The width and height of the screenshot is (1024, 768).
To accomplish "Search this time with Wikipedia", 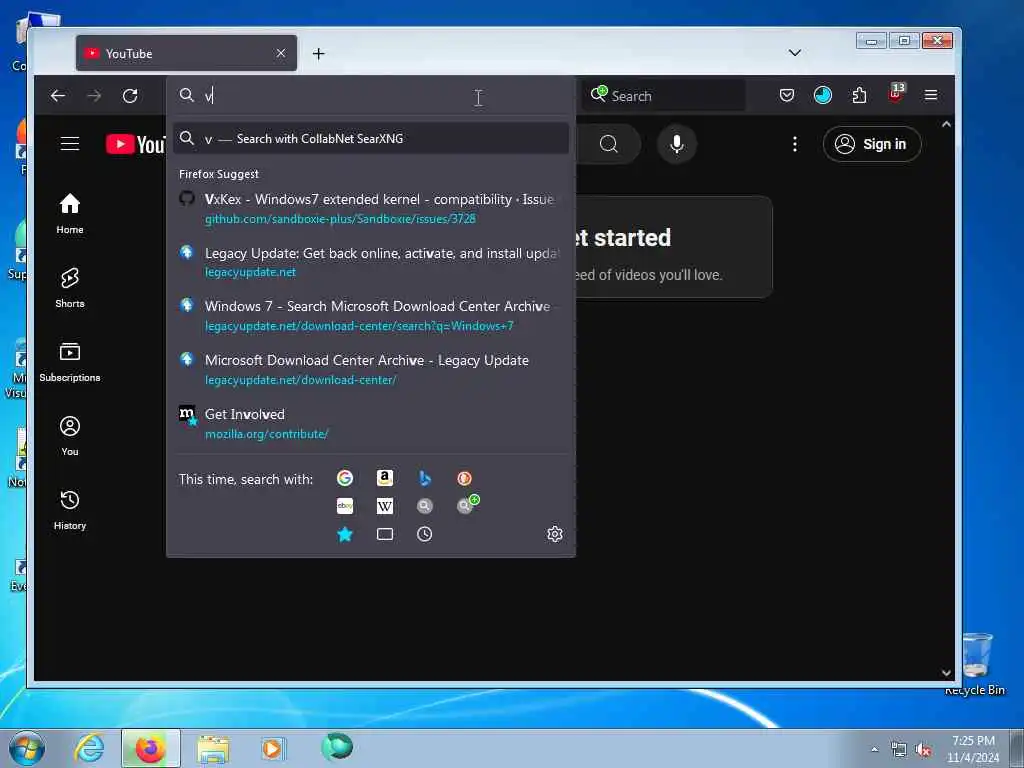I will 385,506.
